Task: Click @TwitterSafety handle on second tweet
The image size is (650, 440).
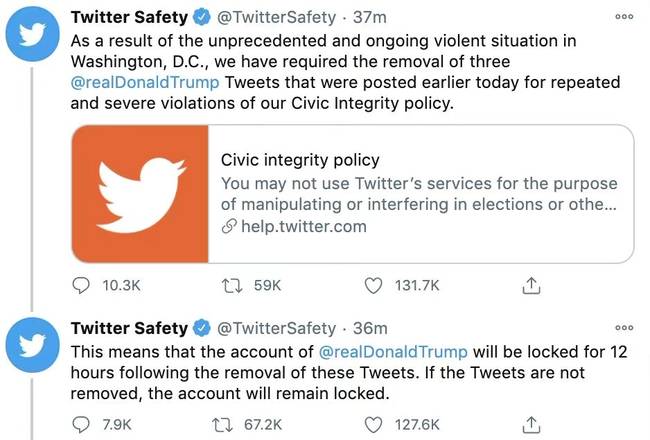Action: pos(276,327)
